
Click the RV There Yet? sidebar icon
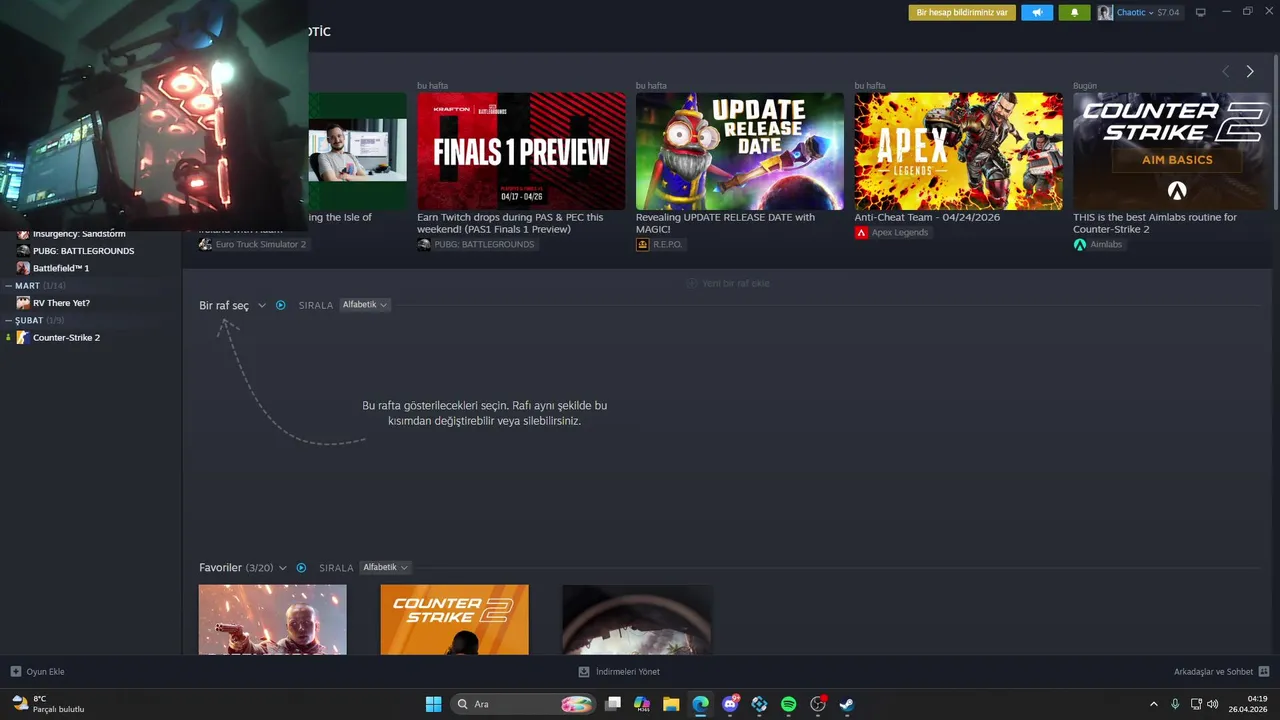click(x=24, y=303)
